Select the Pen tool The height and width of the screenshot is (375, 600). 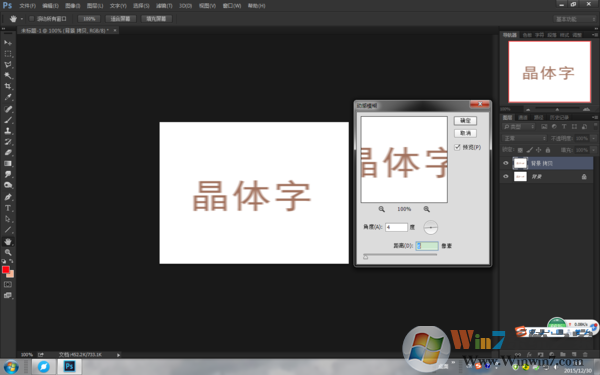pos(8,197)
